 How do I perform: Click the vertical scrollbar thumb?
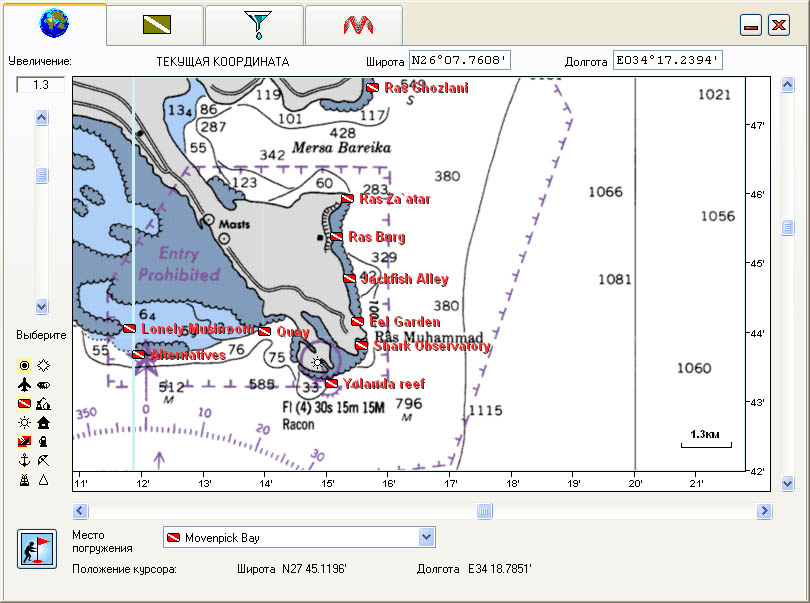click(787, 227)
